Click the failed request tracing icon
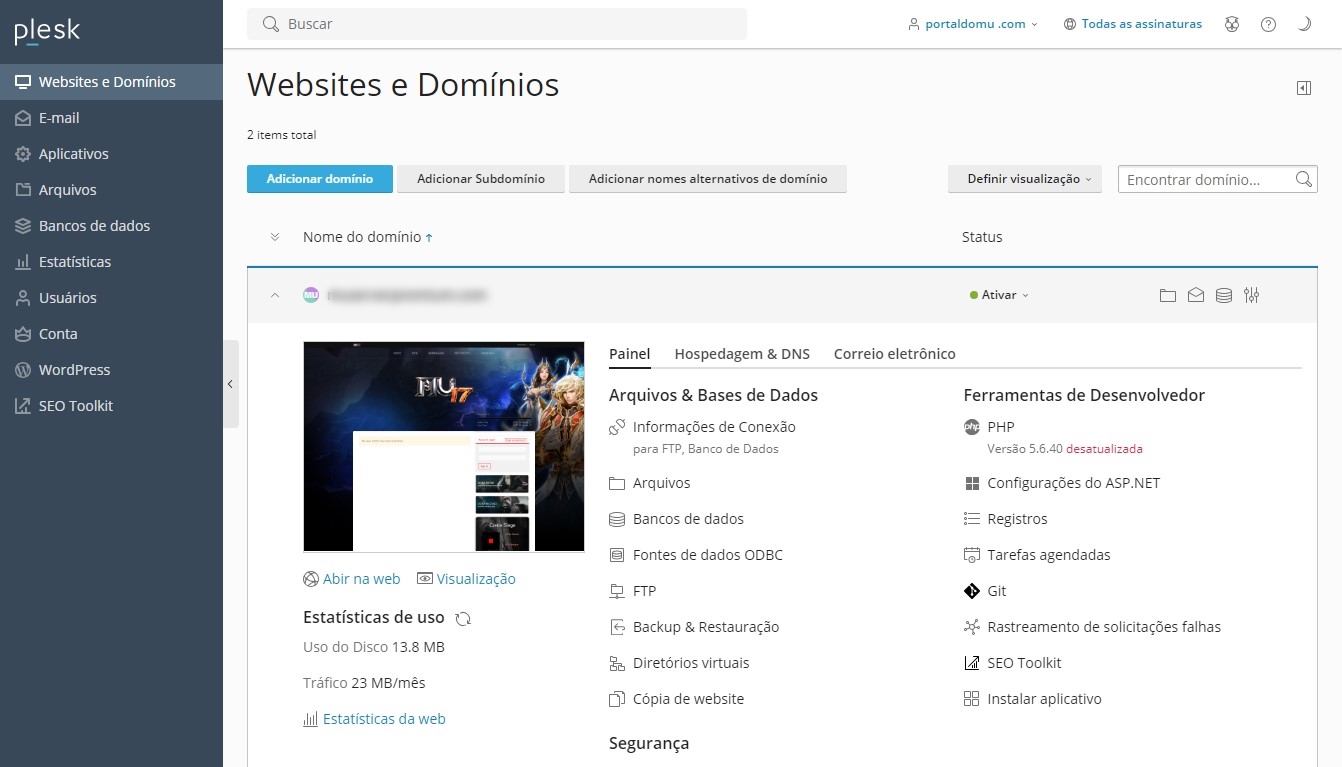This screenshot has width=1342, height=767. click(971, 627)
